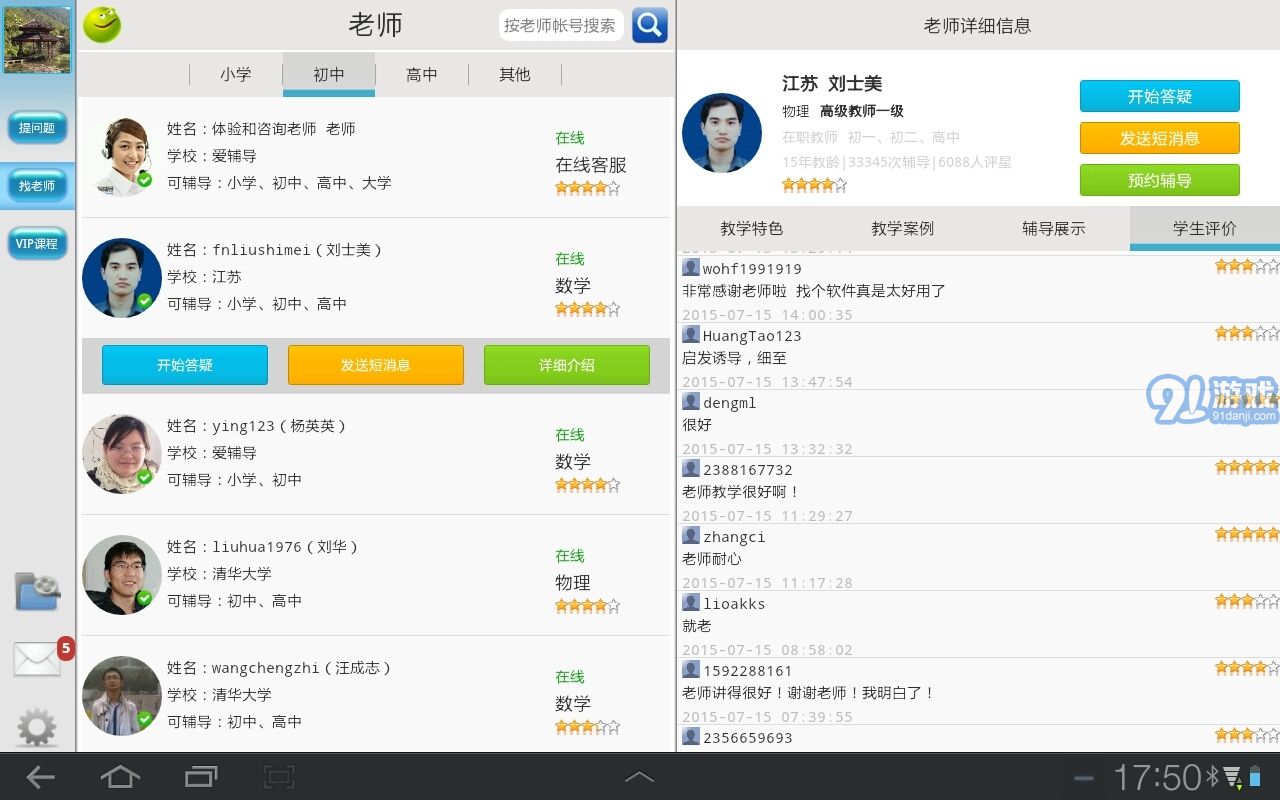Image resolution: width=1280 pixels, height=800 pixels.
Task: Open the zhangci user icon
Action: click(x=691, y=535)
